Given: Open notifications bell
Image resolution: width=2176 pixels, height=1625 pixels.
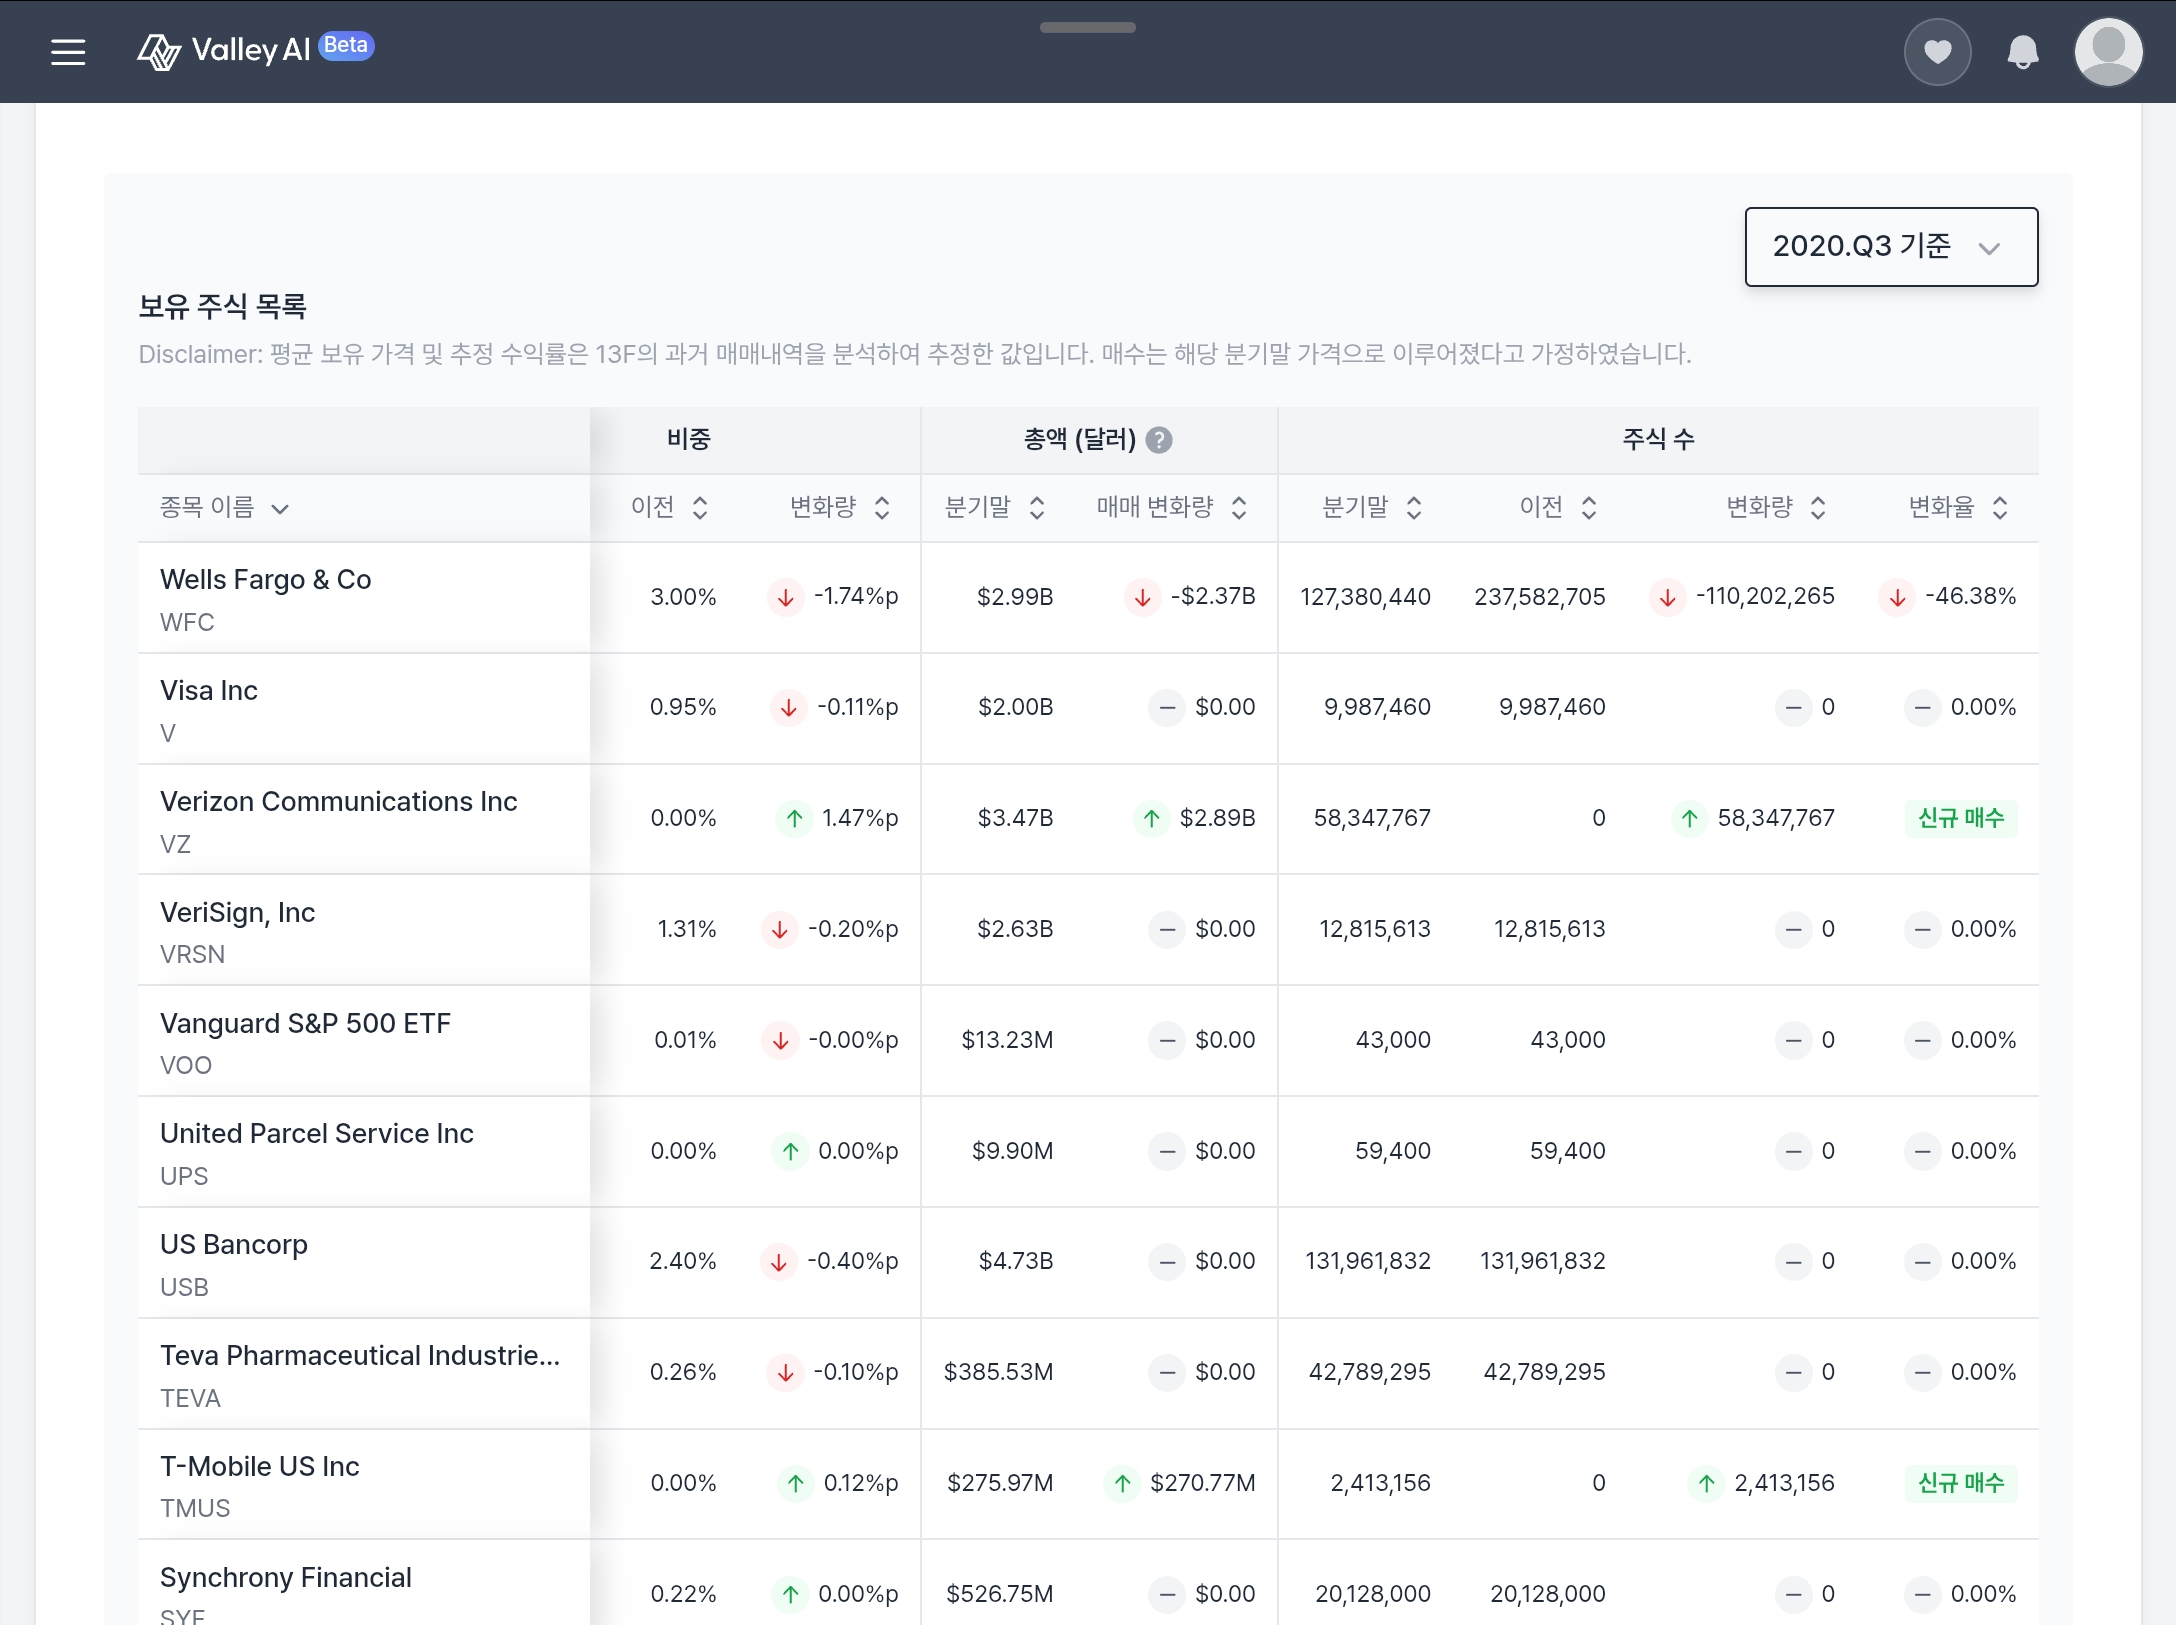Looking at the screenshot, I should click(2022, 52).
